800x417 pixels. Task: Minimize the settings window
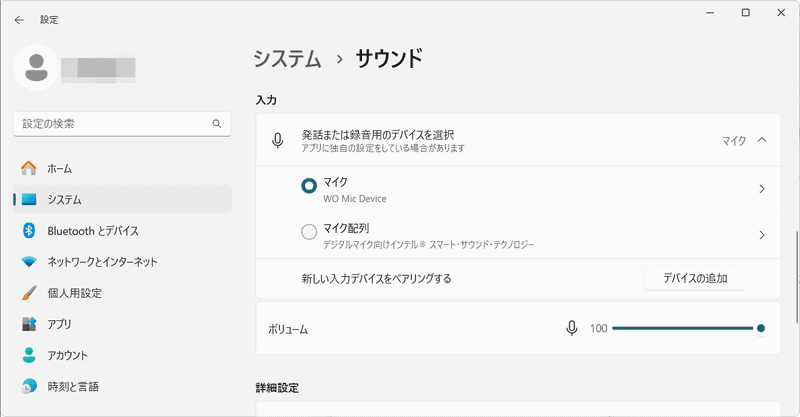click(x=710, y=13)
